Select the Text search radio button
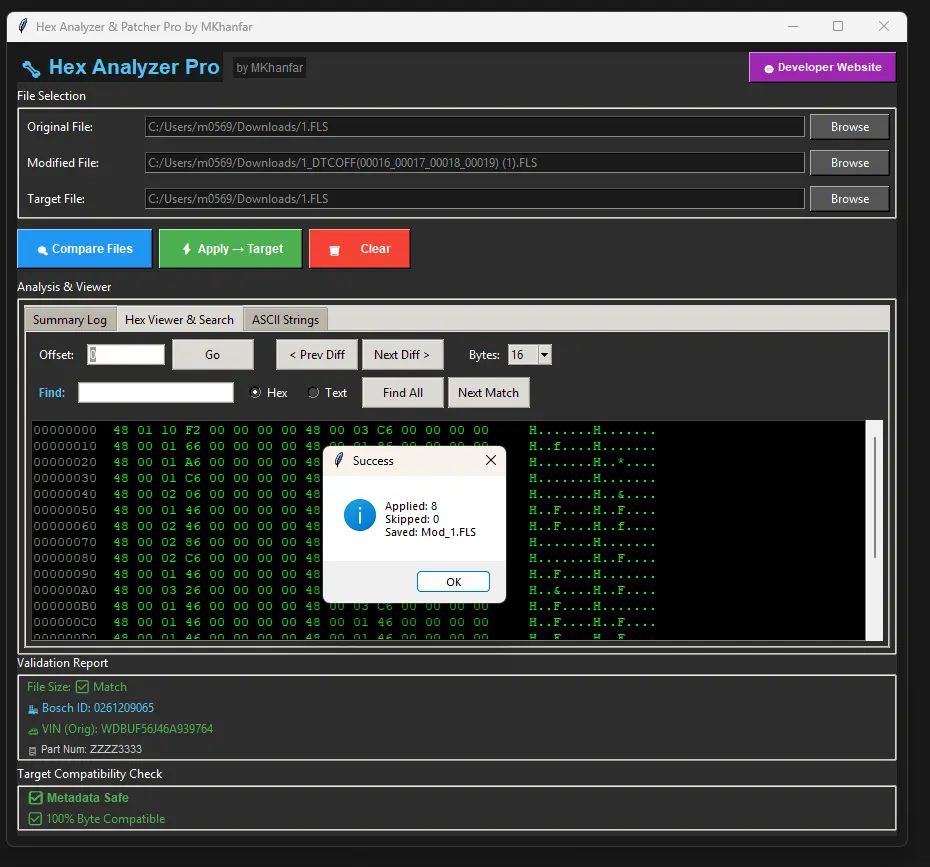 pos(314,393)
